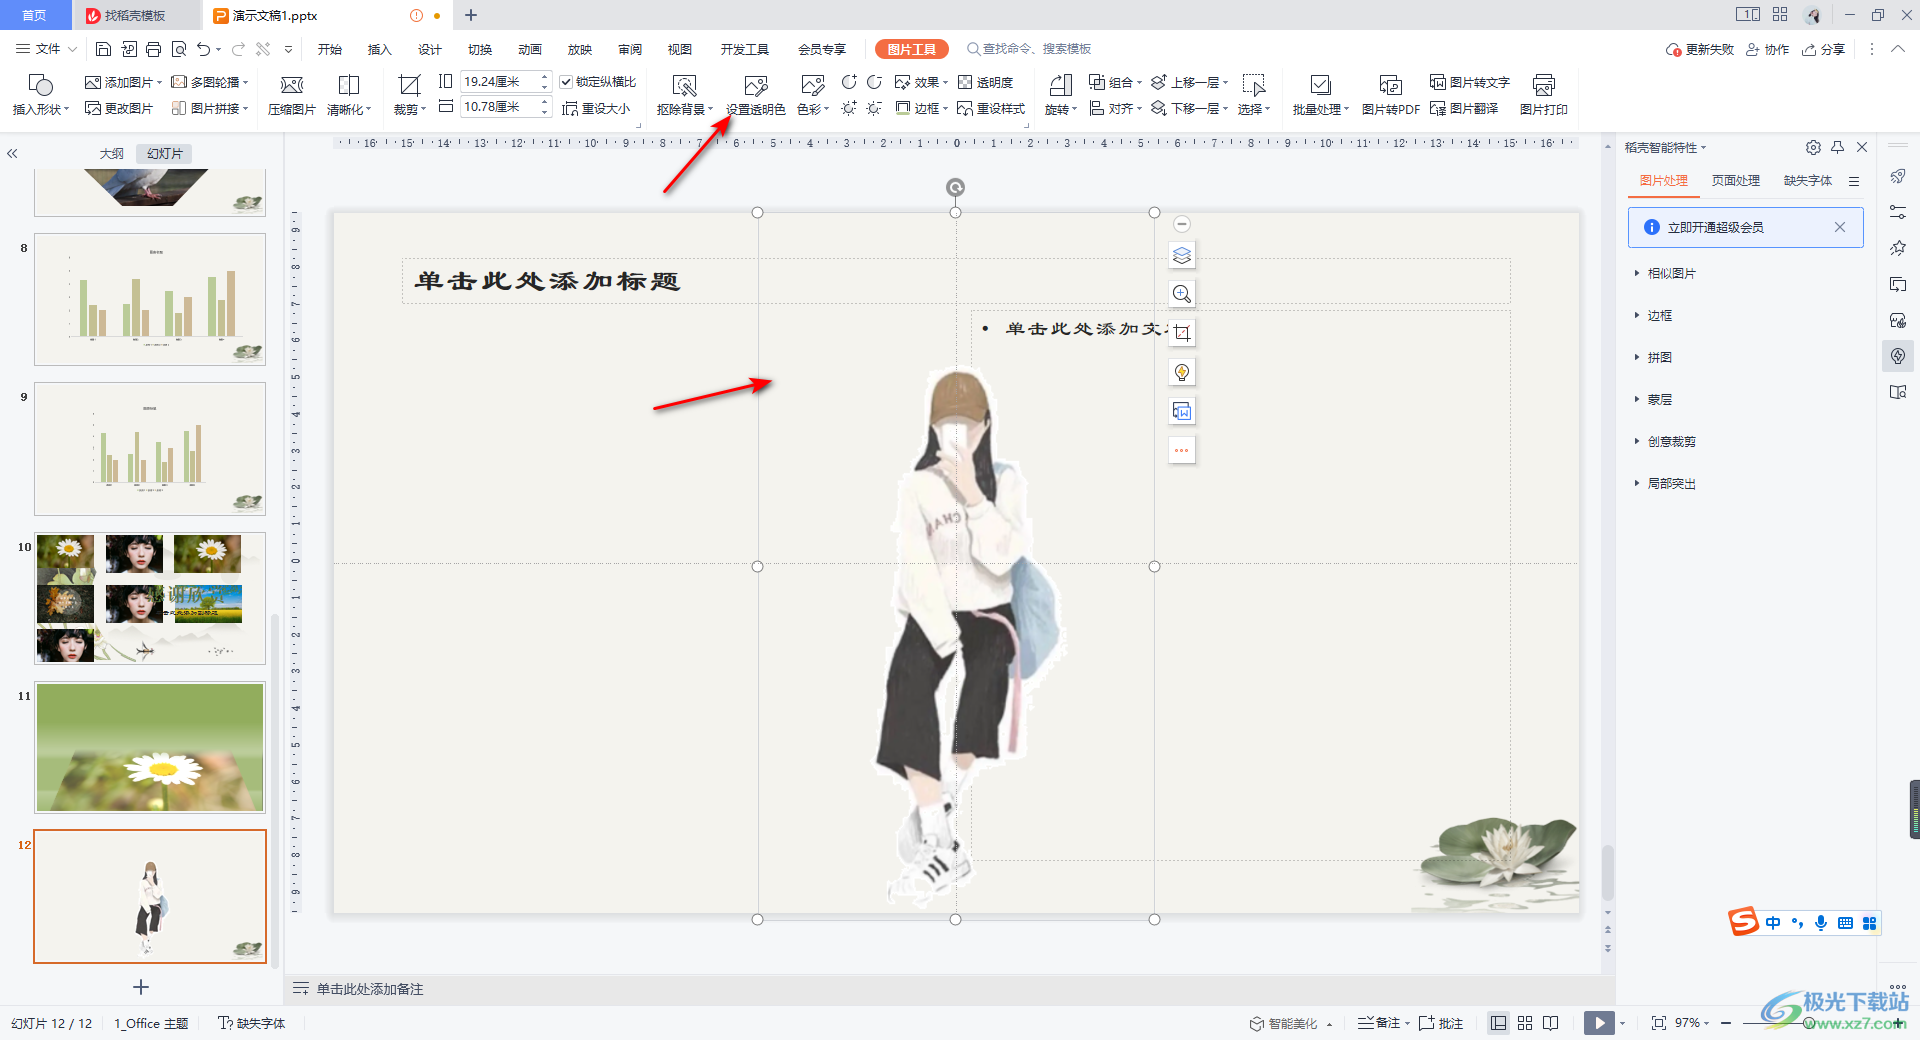Select the Crop (裁剪) tool in the ribbon

point(409,95)
